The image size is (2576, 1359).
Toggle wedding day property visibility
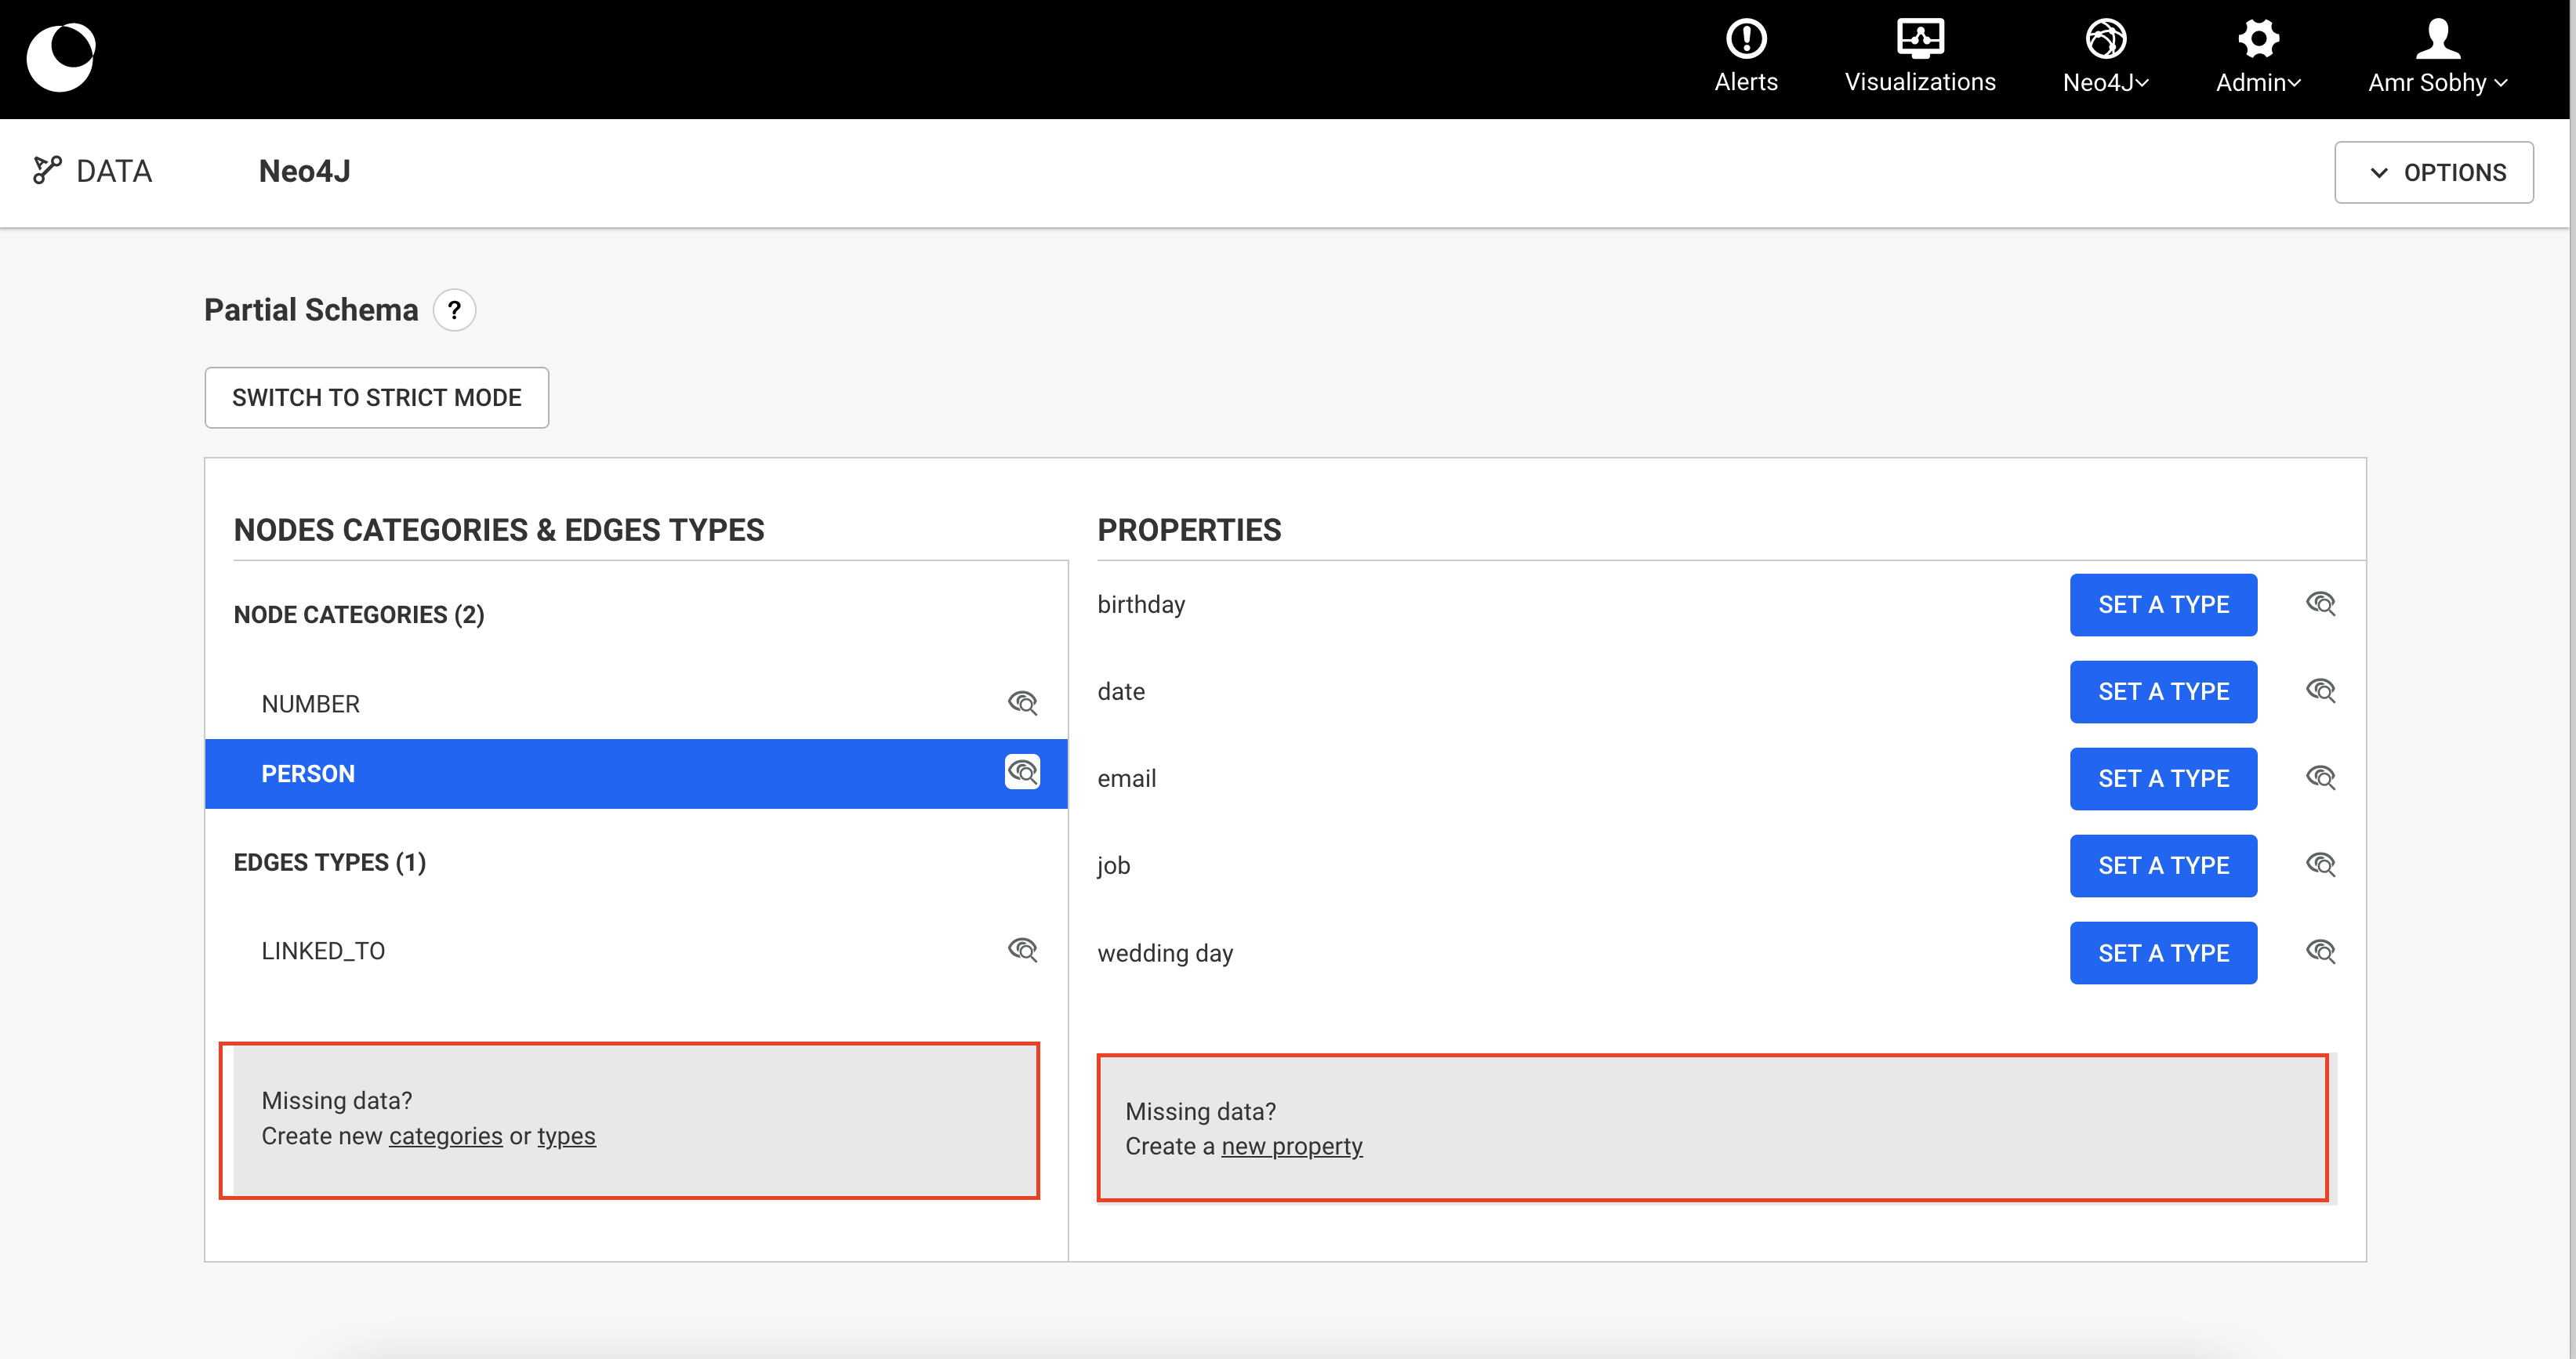pyautogui.click(x=2320, y=952)
